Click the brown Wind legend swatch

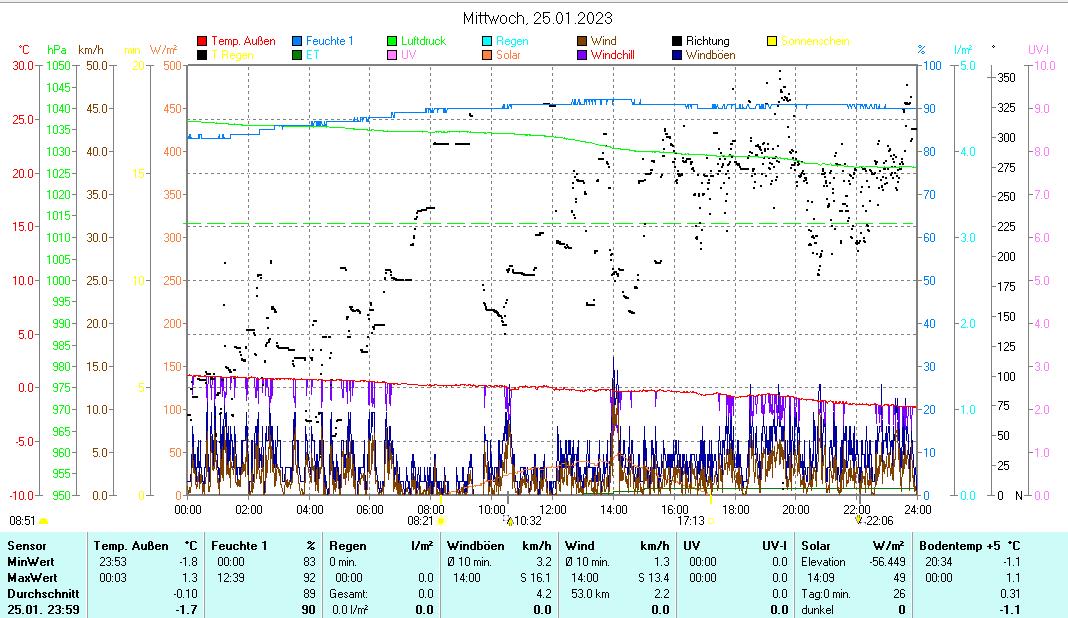[582, 41]
